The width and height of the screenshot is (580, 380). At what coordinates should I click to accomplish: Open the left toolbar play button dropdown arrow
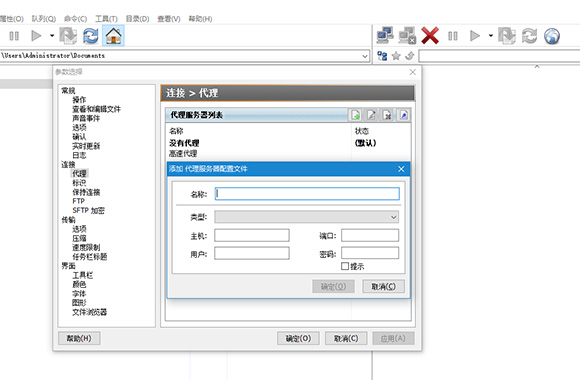pyautogui.click(x=52, y=36)
